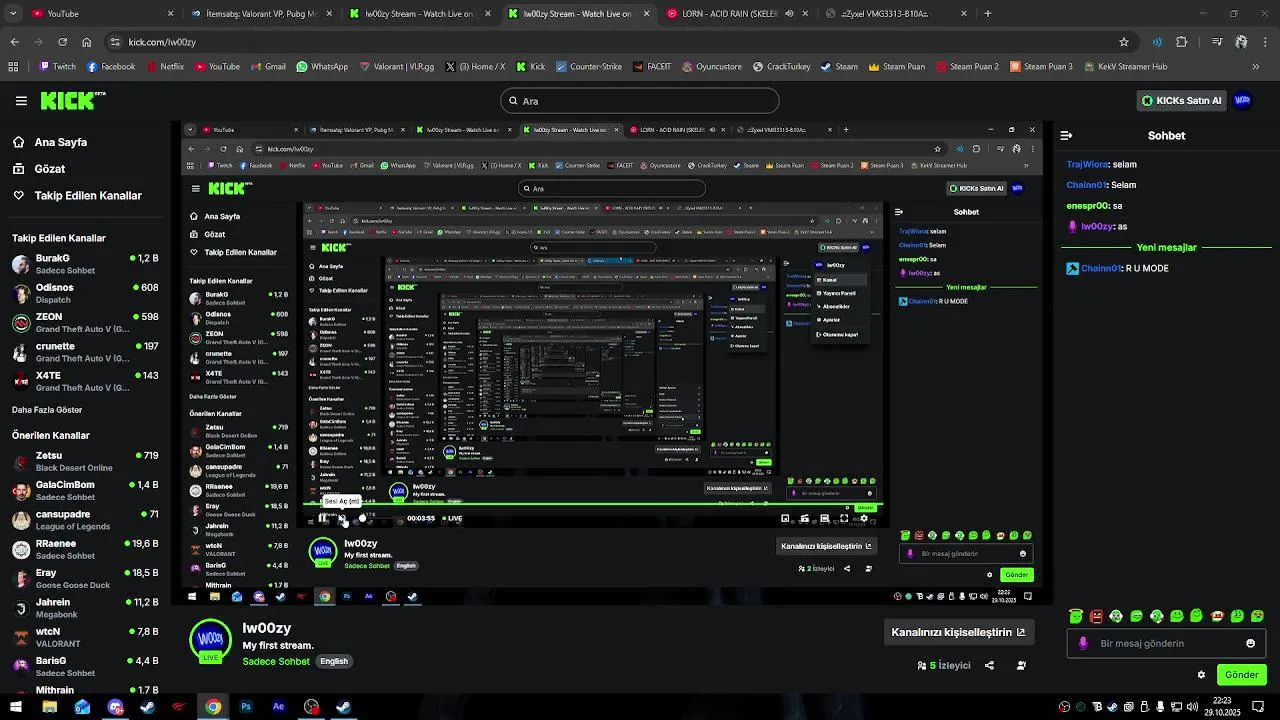
Task: Switch to the Zyxel VMG3313 tab
Action: click(896, 14)
